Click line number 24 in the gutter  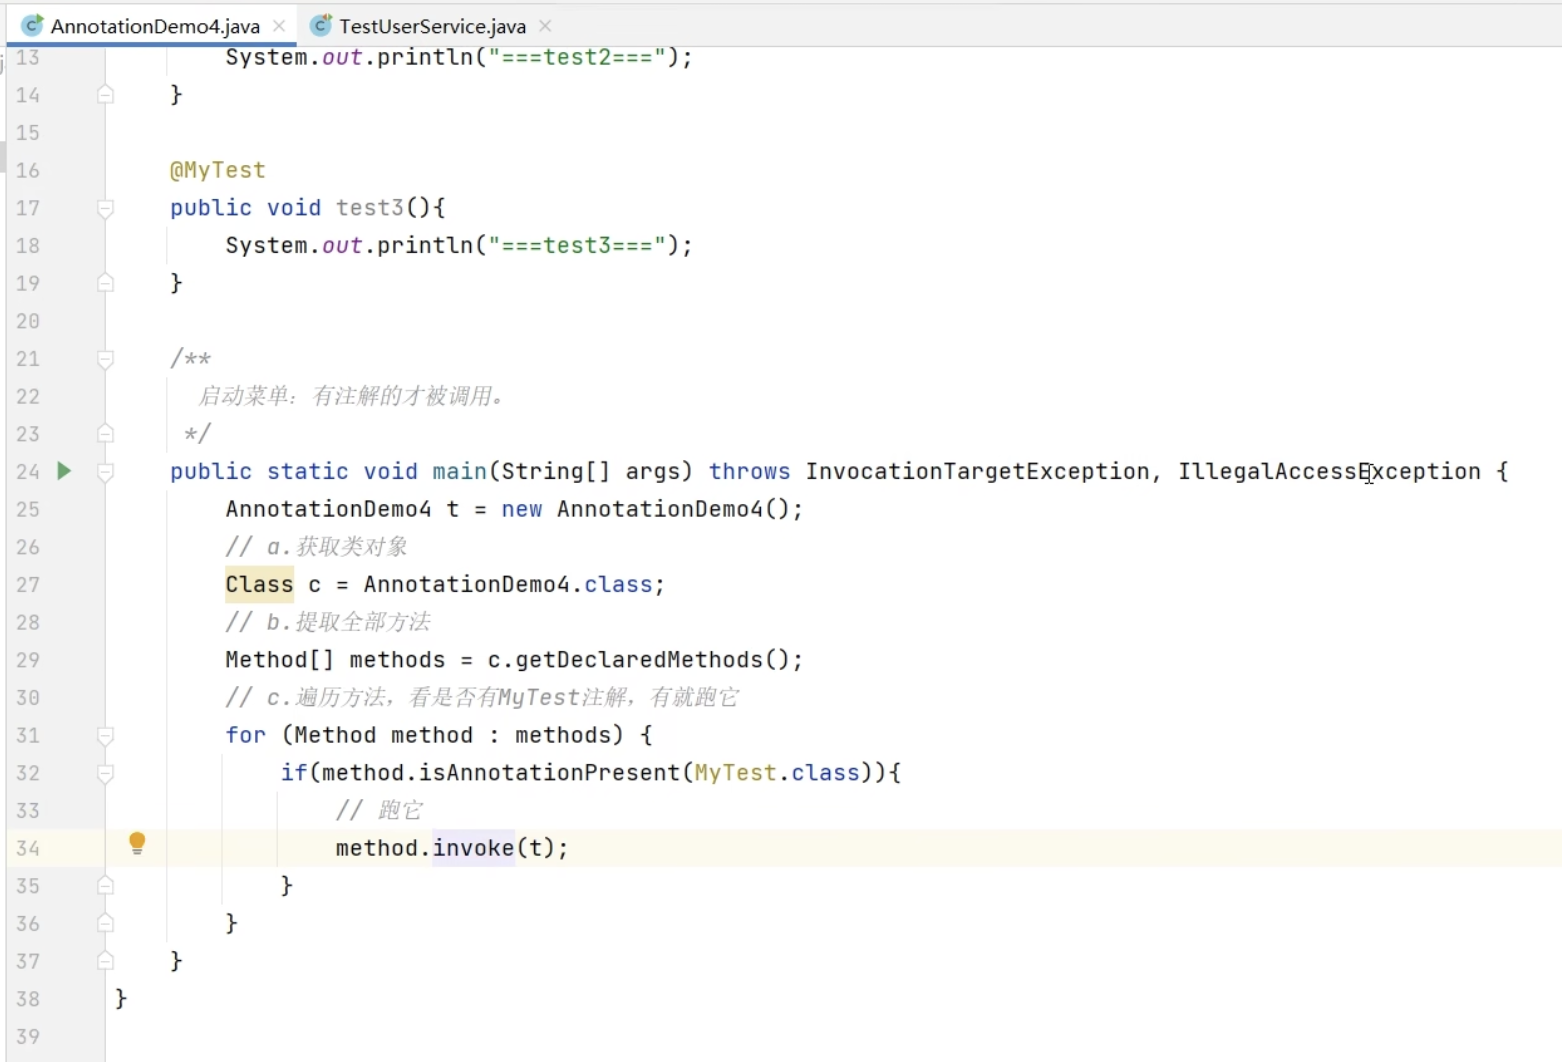[x=28, y=471]
